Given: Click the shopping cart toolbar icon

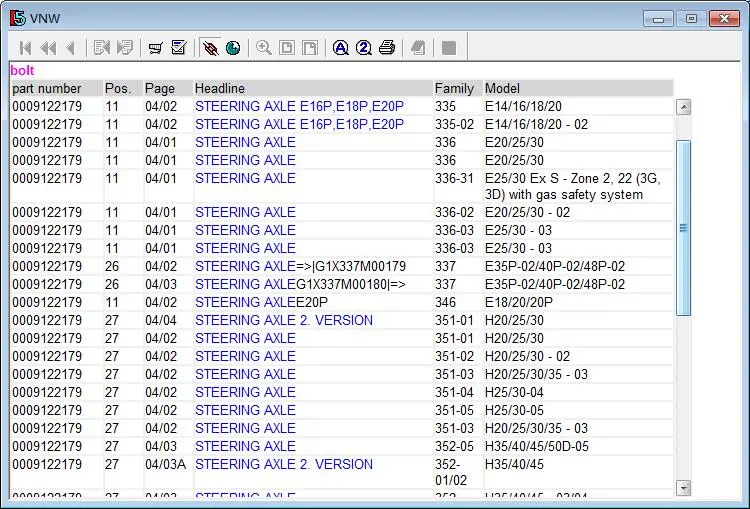Looking at the screenshot, I should (x=155, y=48).
